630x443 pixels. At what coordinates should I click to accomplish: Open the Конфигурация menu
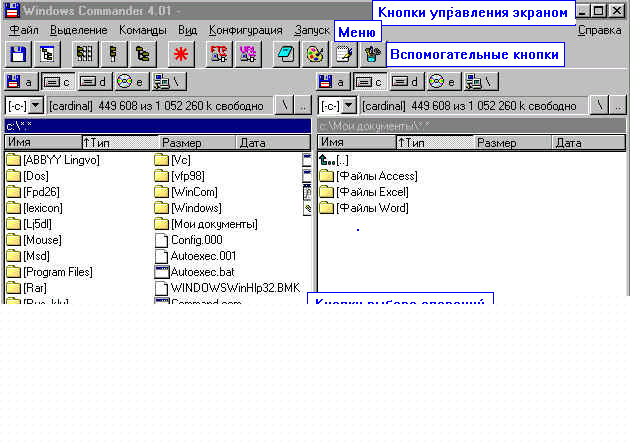[x=243, y=31]
